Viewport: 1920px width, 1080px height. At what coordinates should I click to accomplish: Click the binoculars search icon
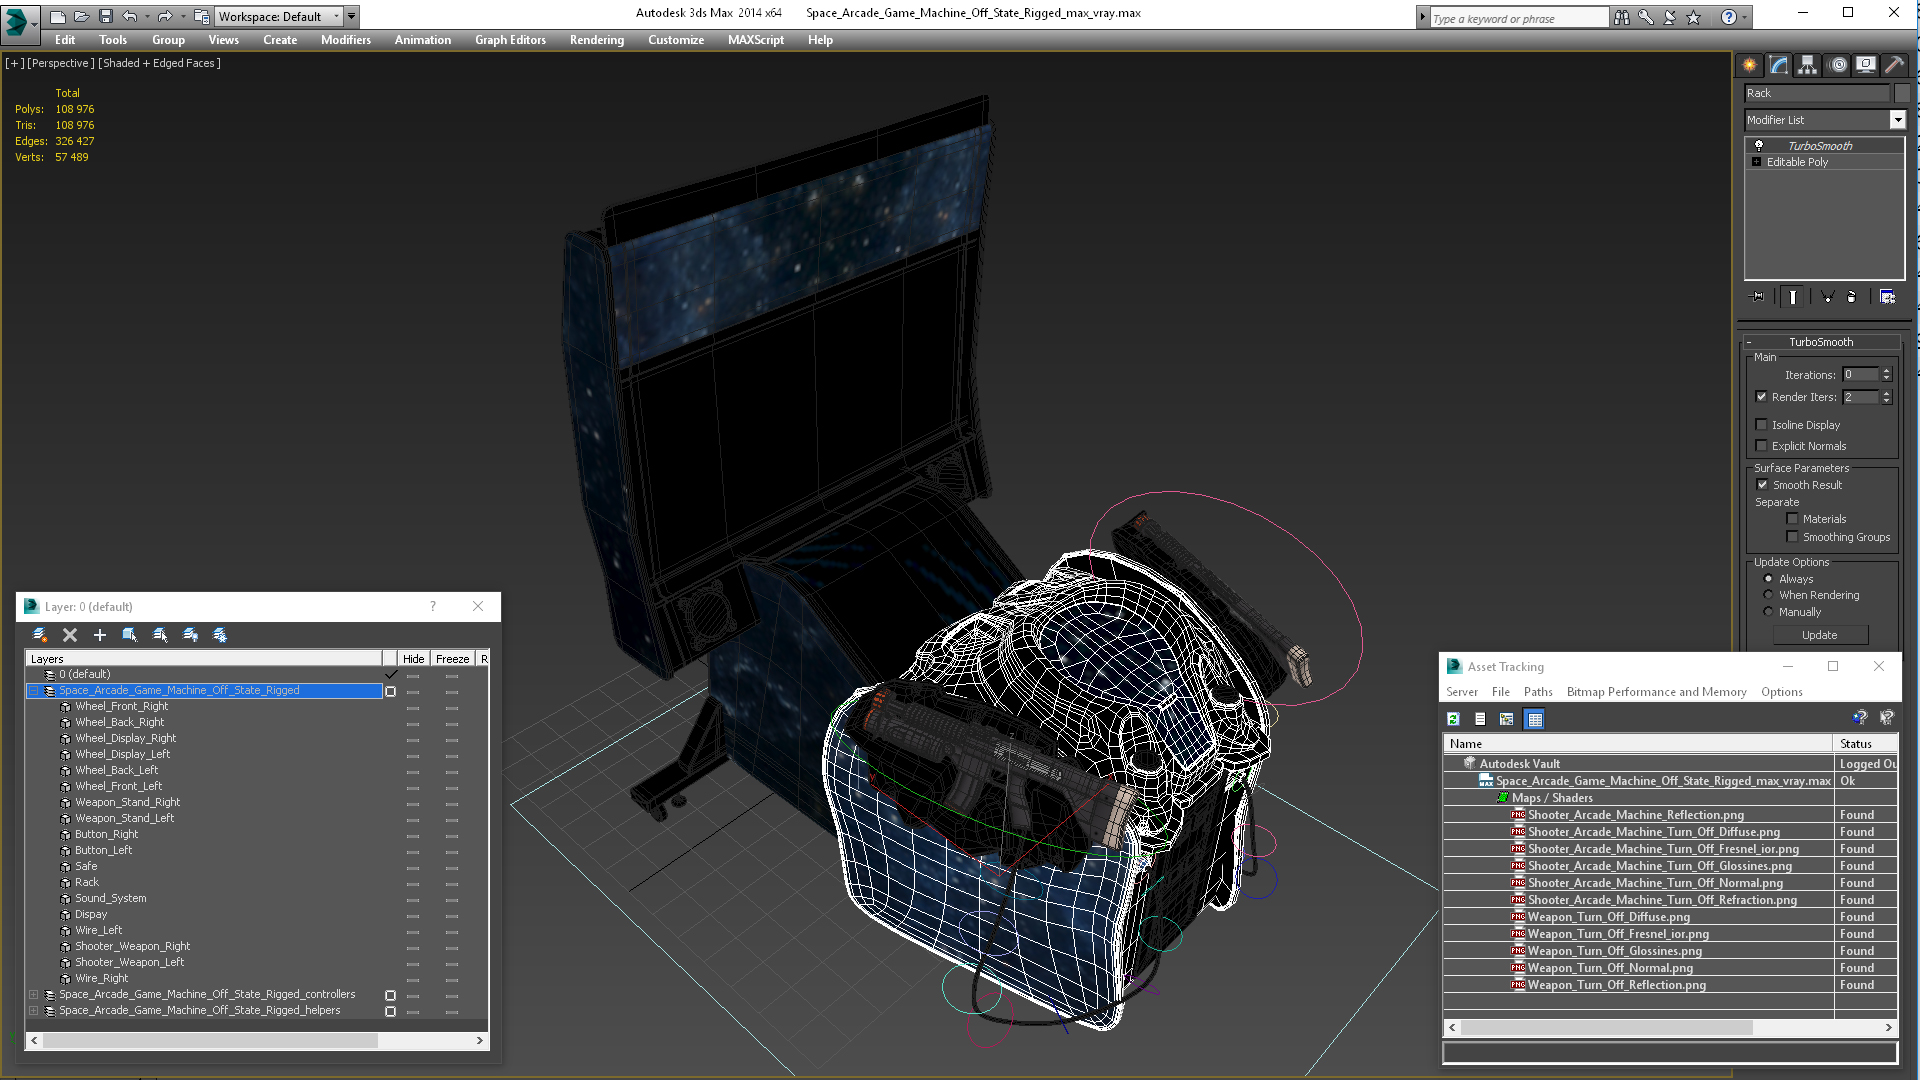point(1621,17)
